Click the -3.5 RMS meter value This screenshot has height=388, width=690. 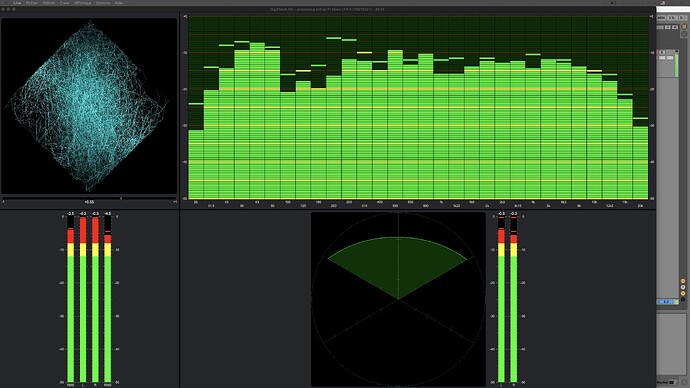coord(70,213)
